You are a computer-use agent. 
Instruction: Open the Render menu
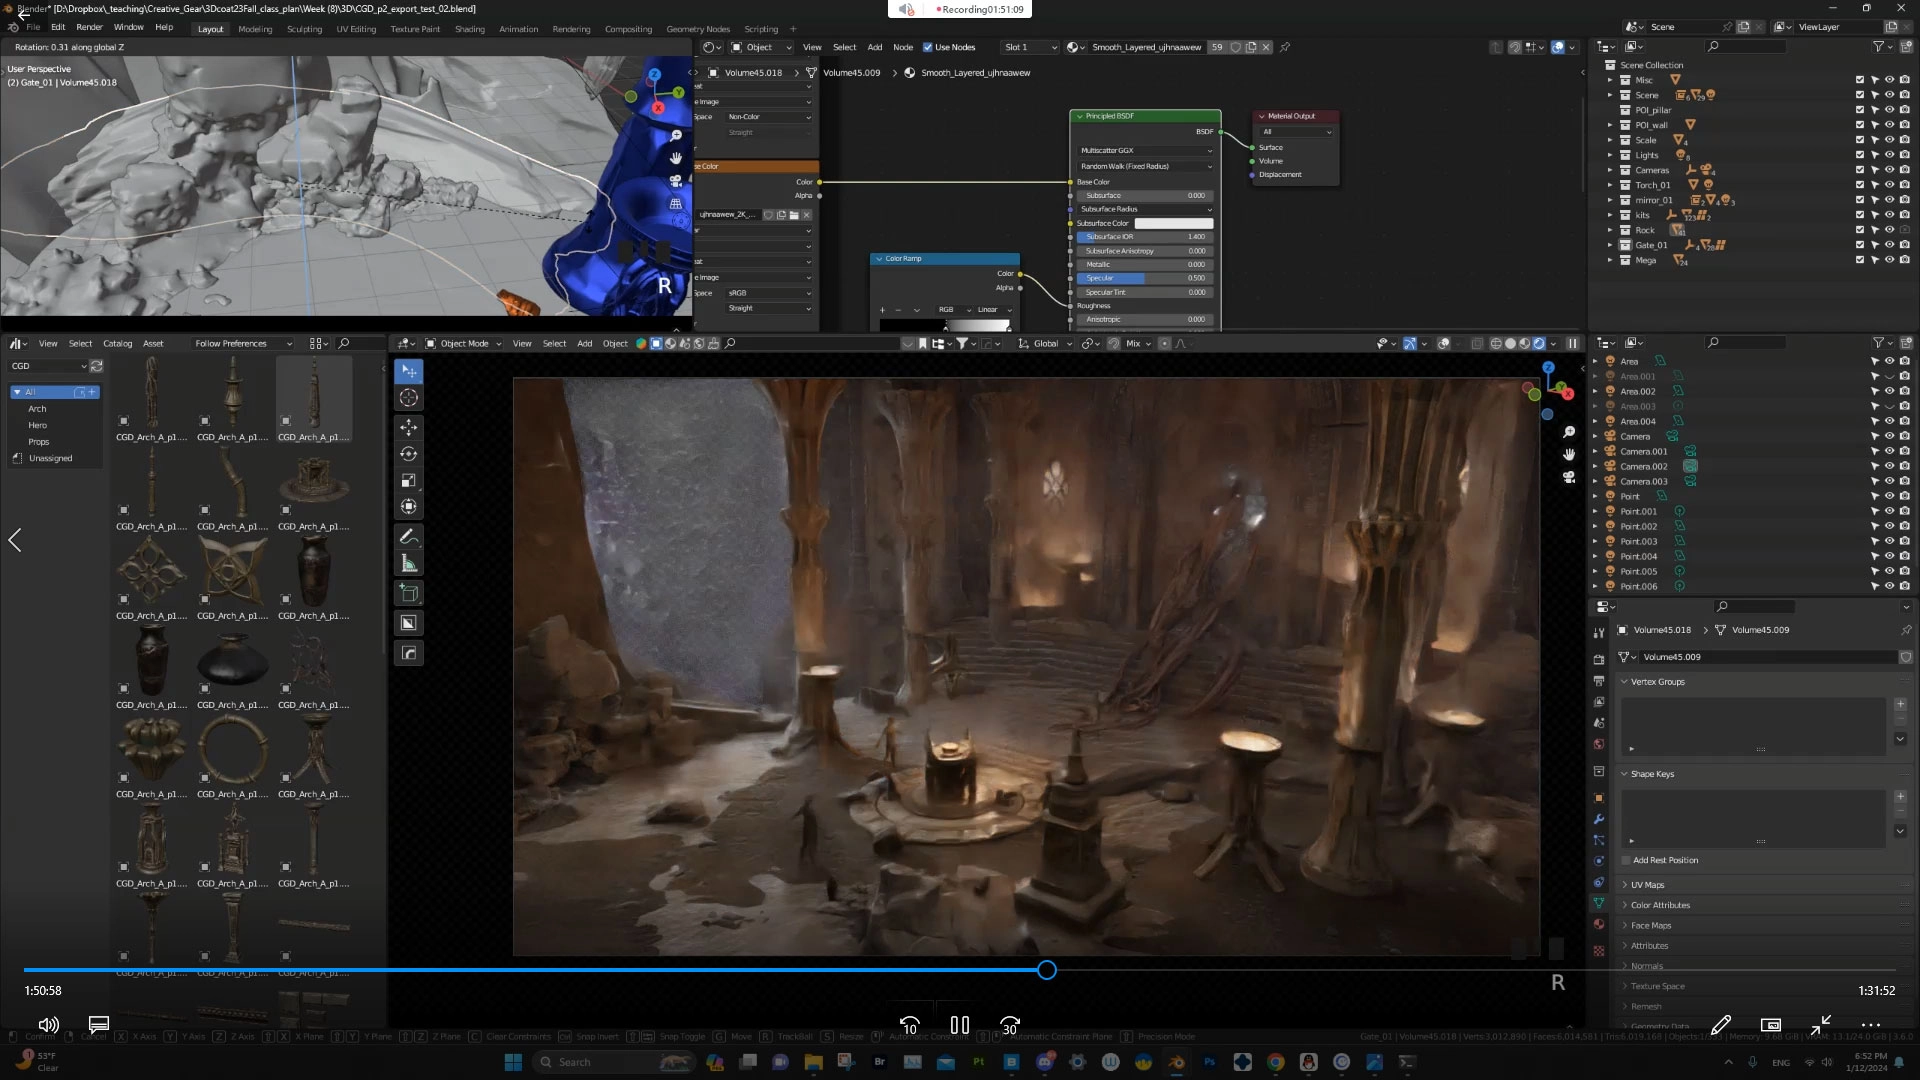(x=89, y=27)
